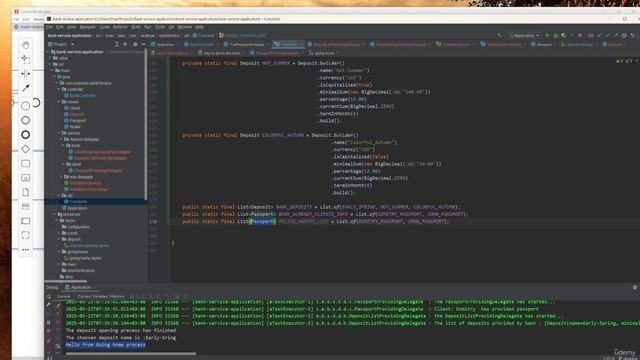Create an intermediate event from Camunda palette
Screen dimensions: 640x360
pos(25,120)
